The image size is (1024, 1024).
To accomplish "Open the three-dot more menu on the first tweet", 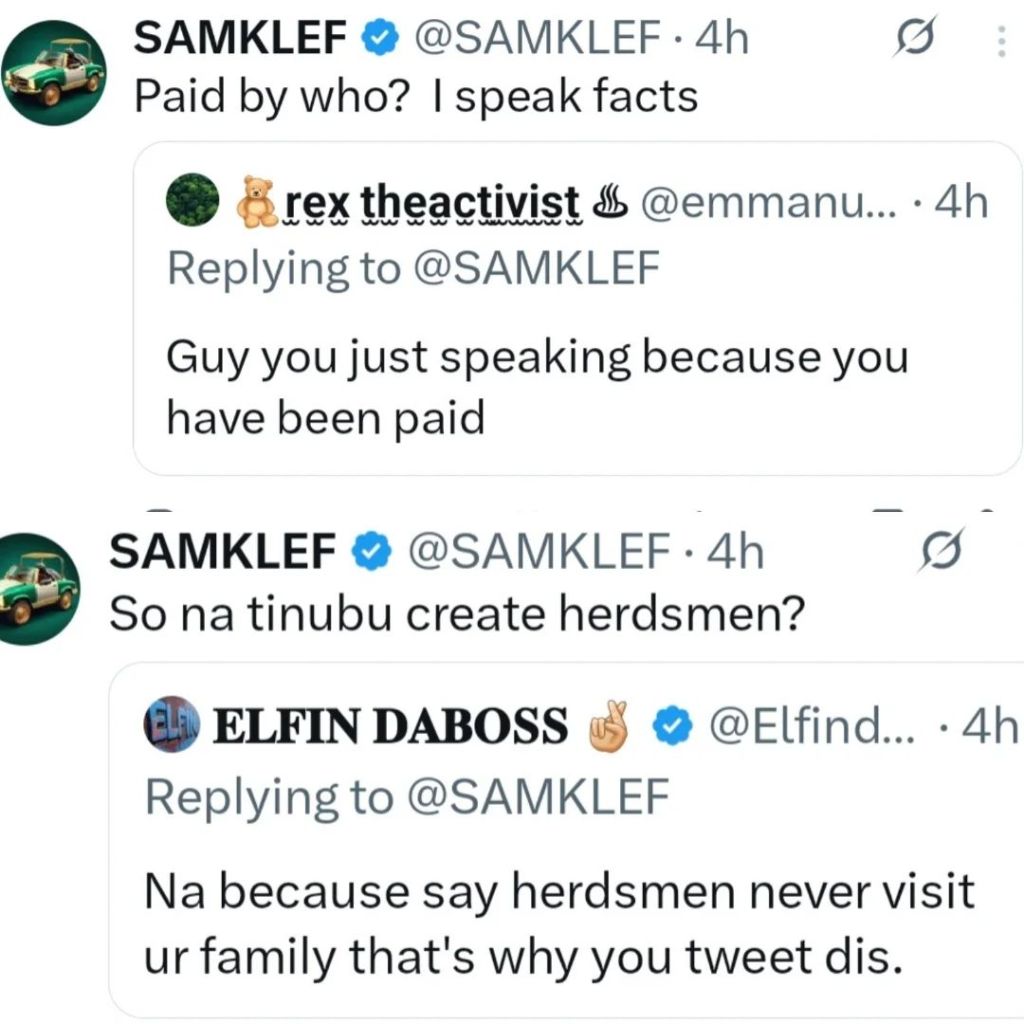I will pos(1002,42).
